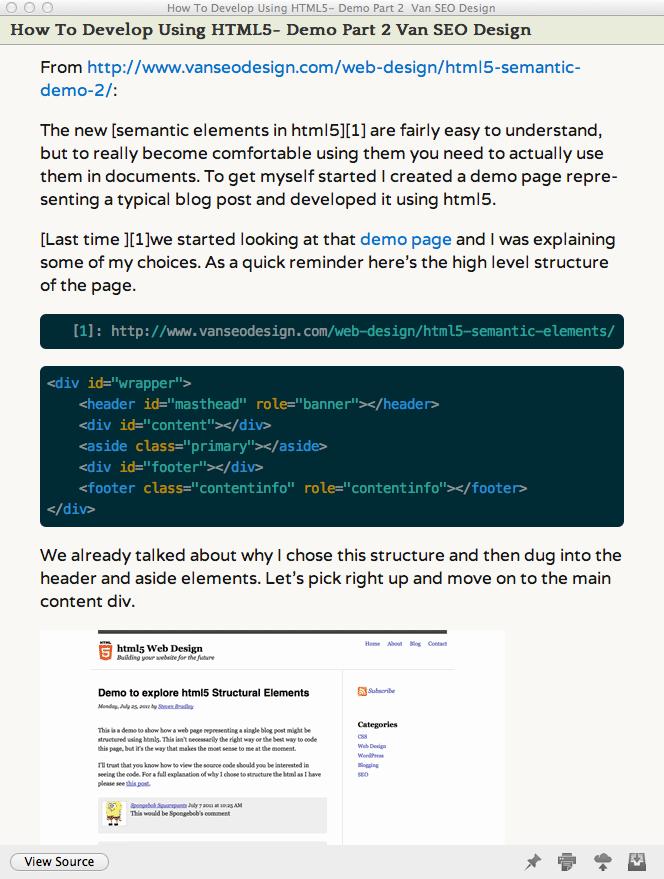The image size is (664, 879).
Task: Close the window with the close button
Action: click(x=12, y=8)
